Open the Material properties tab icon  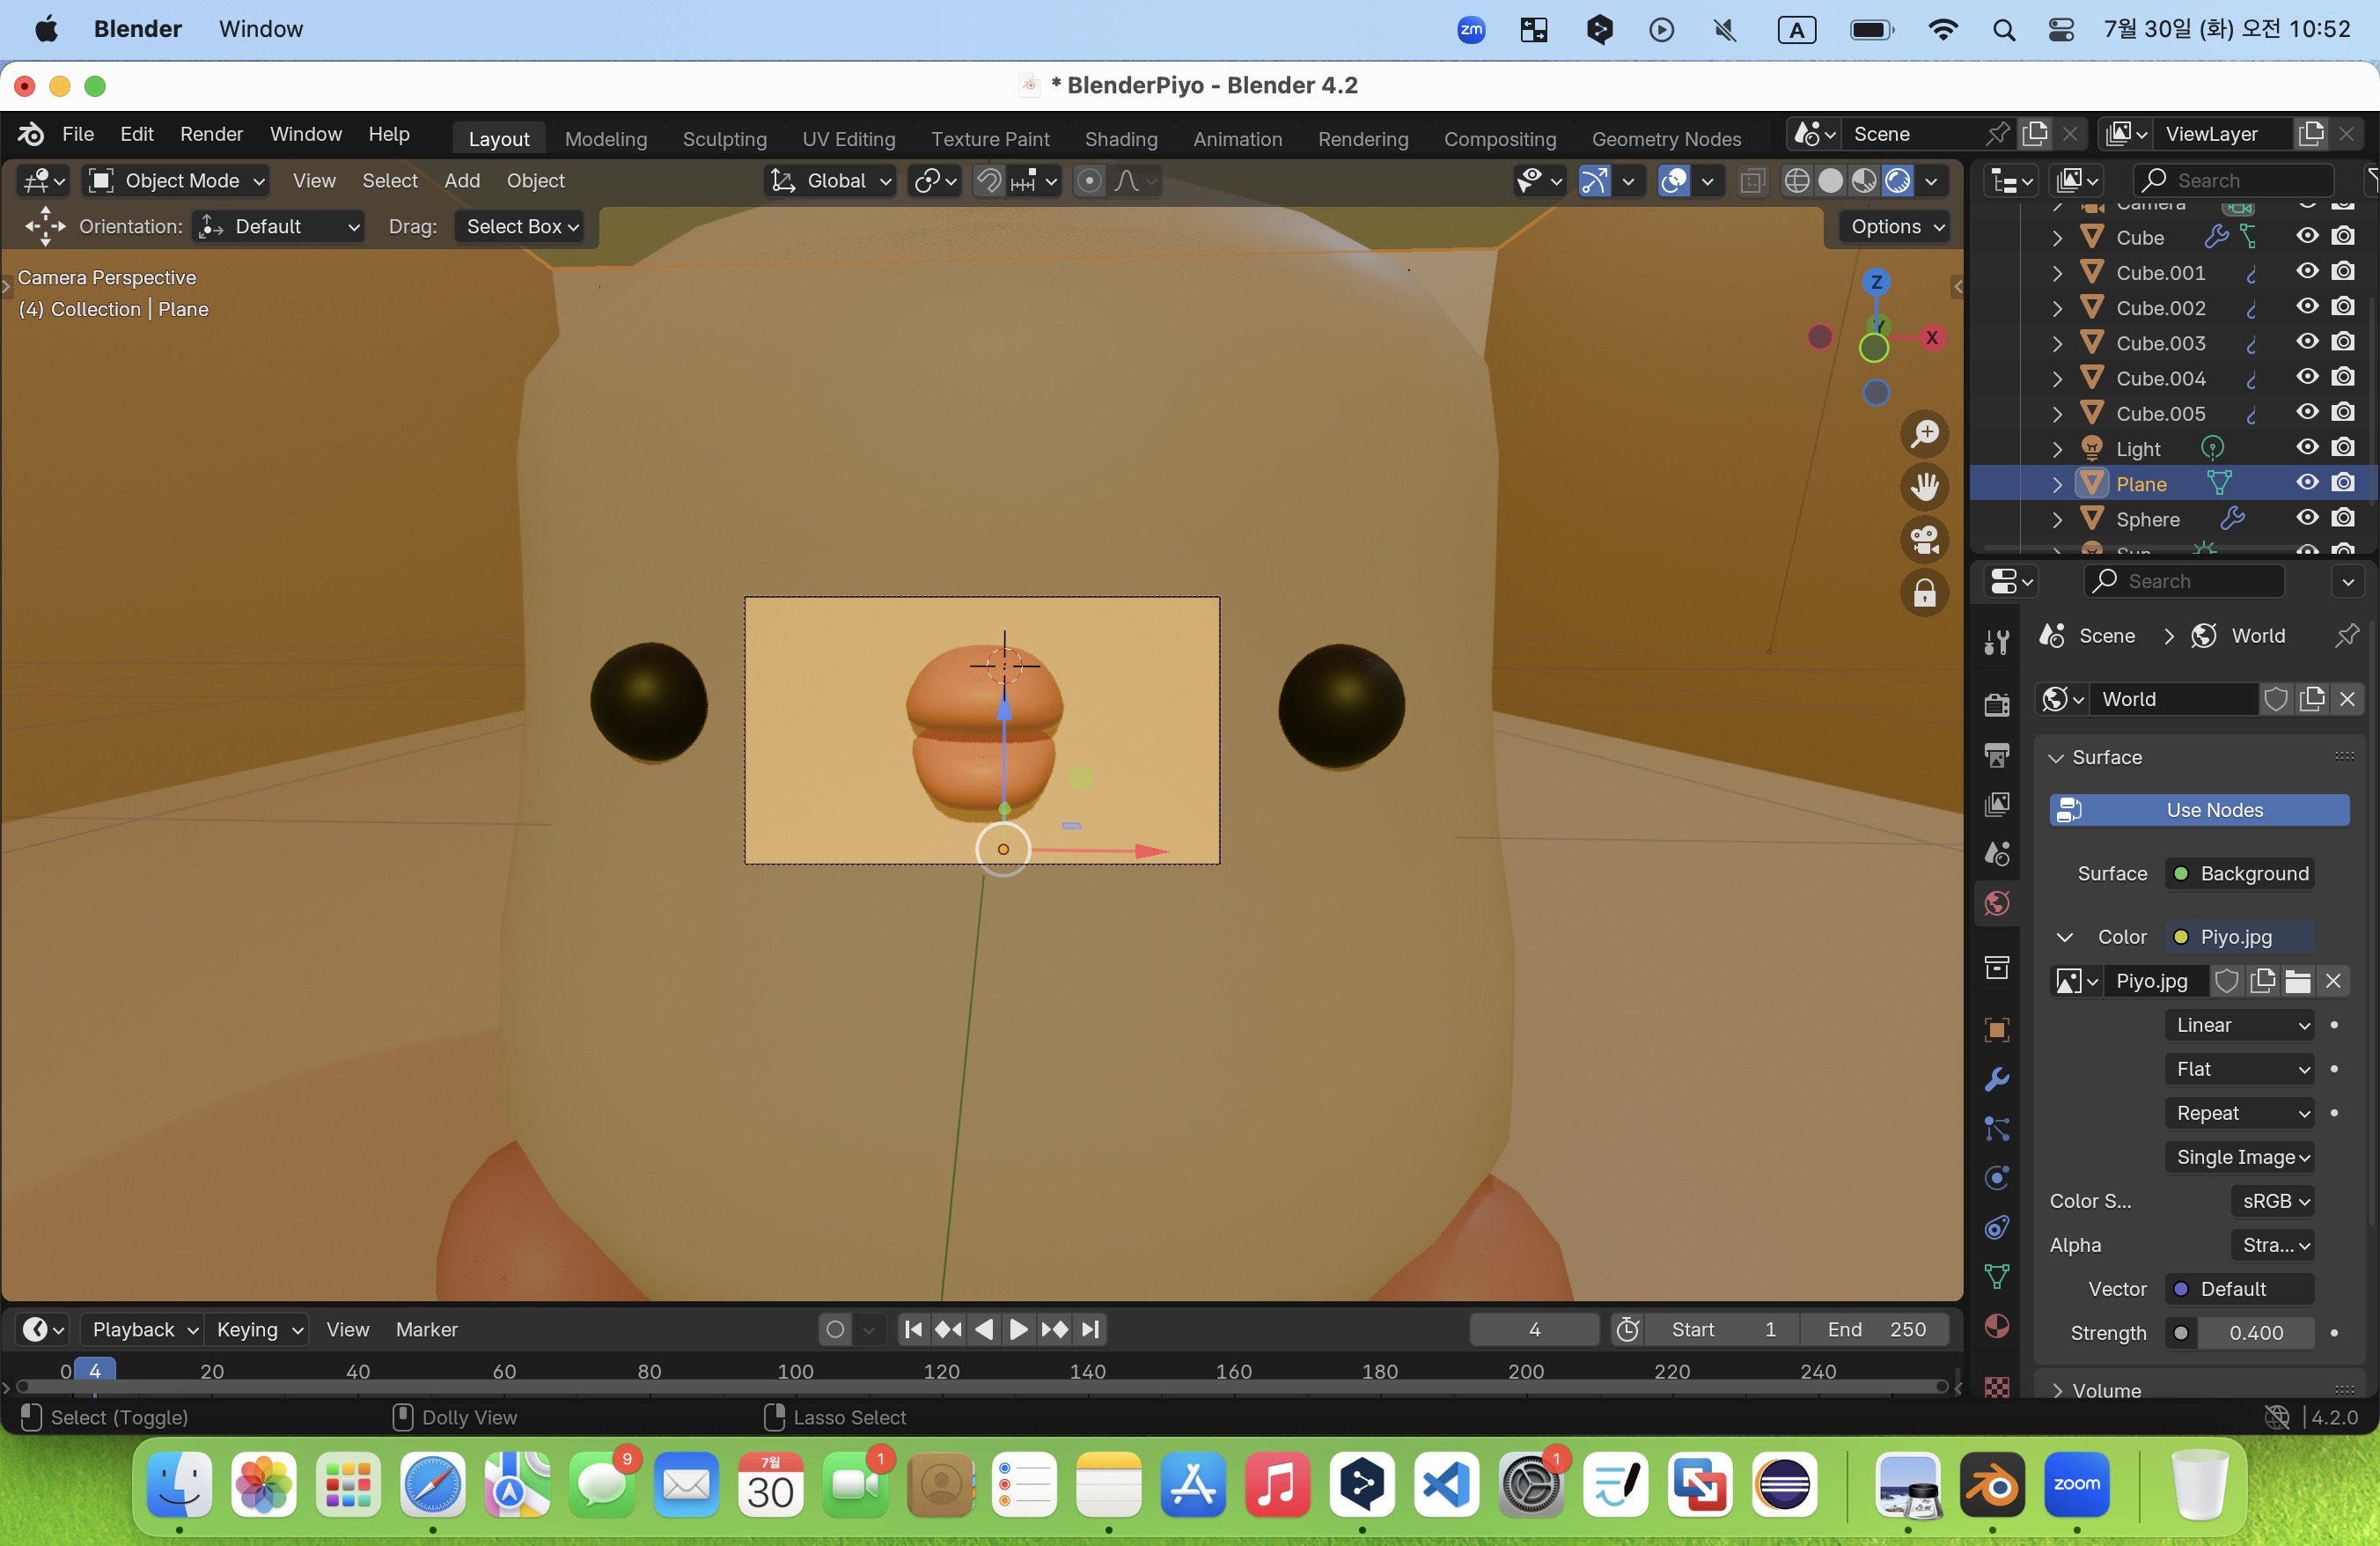coord(1997,1326)
